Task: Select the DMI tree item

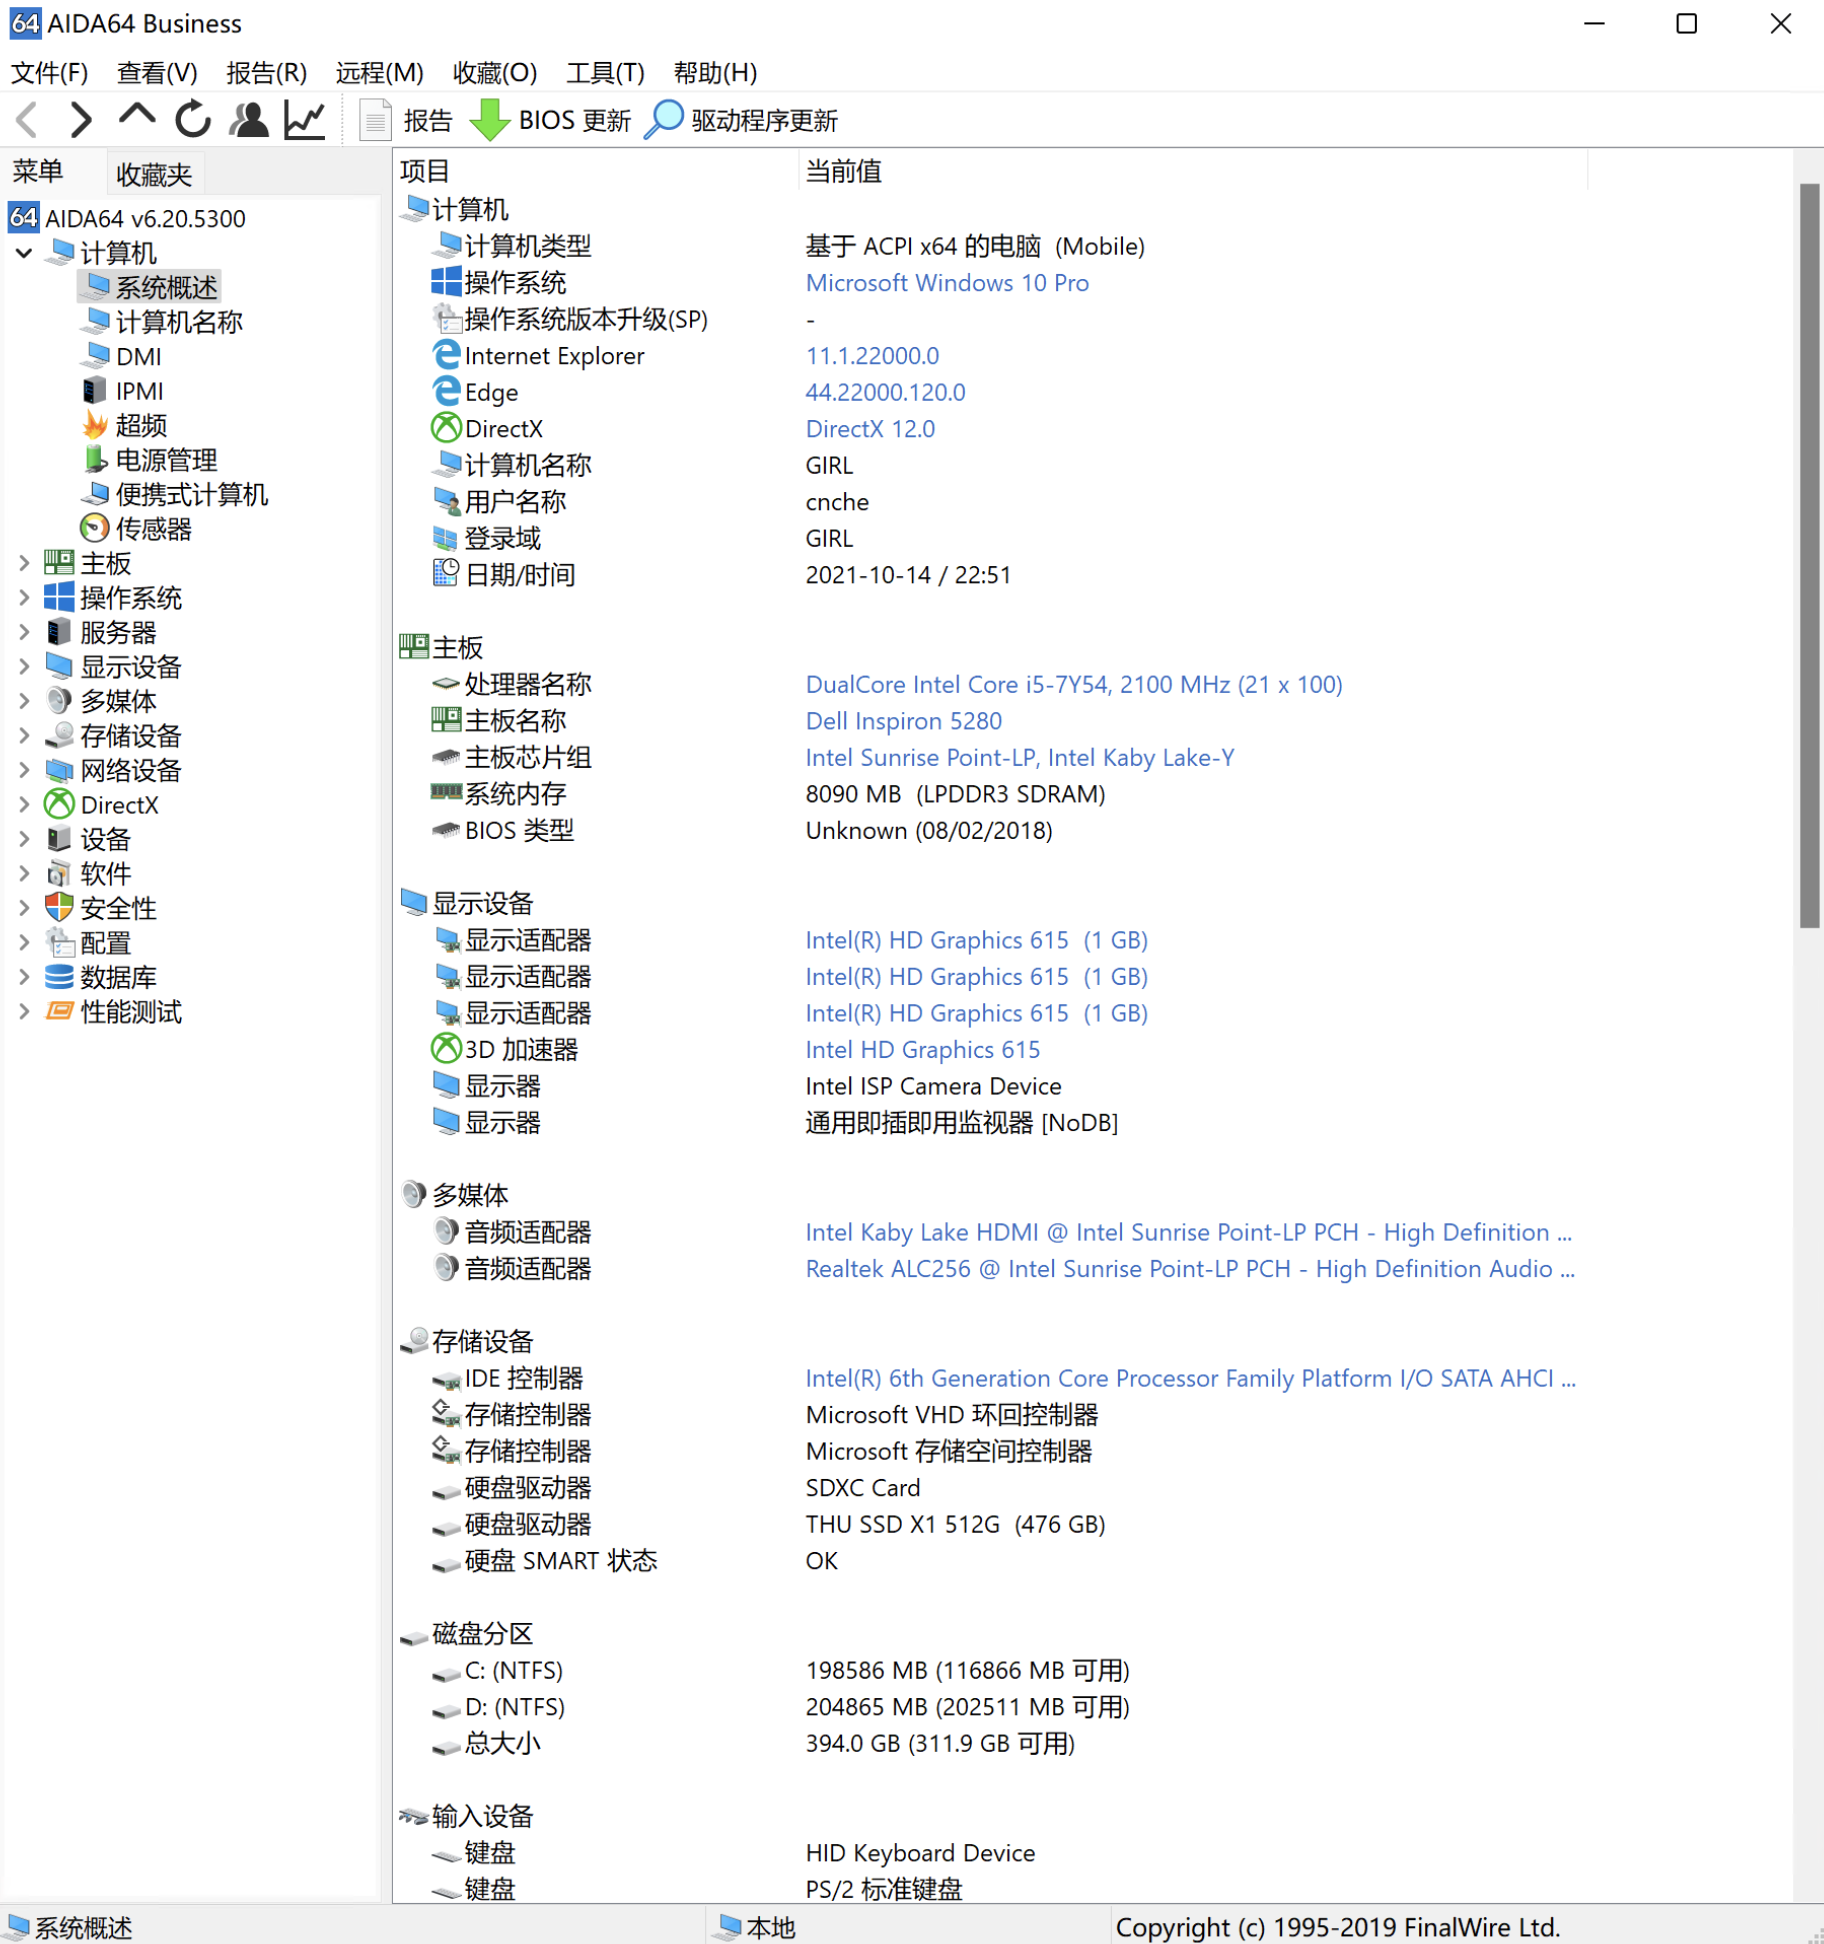Action: [138, 357]
